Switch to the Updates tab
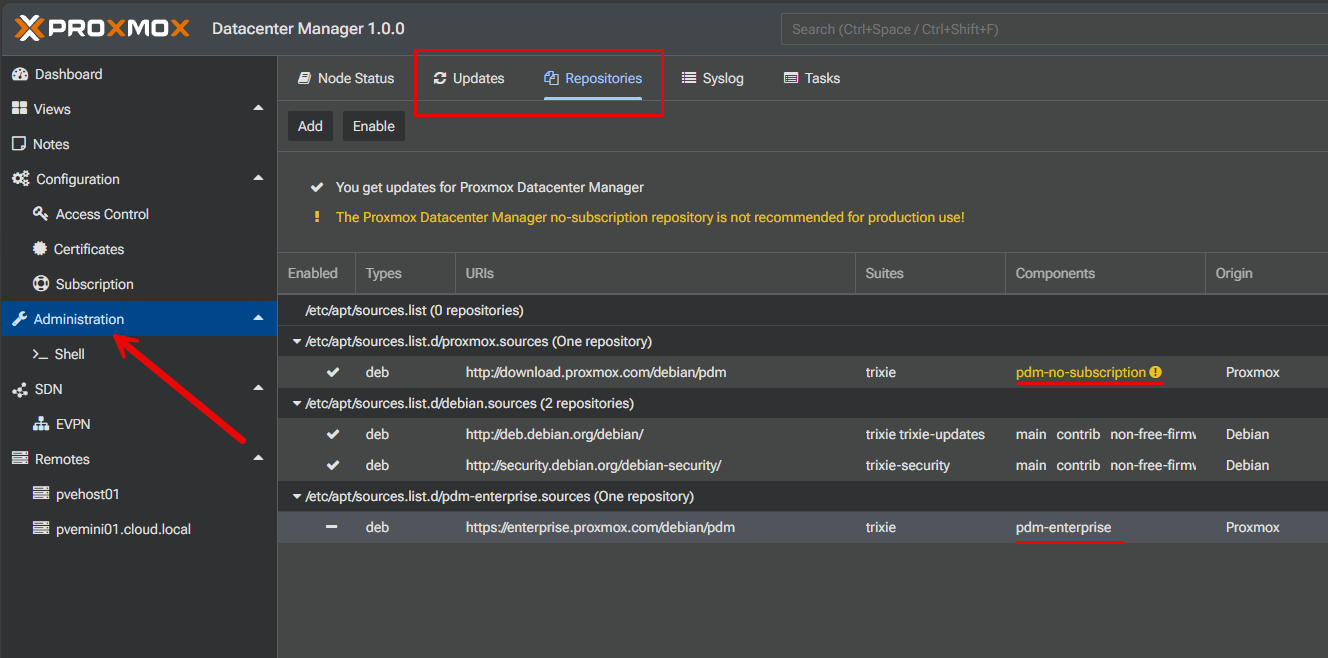The width and height of the screenshot is (1328, 658). tap(468, 78)
